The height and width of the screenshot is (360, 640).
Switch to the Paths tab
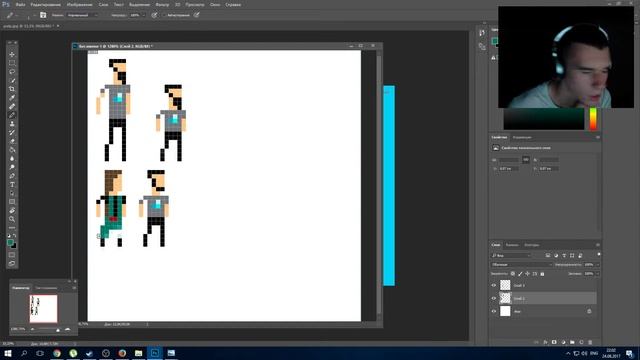tap(531, 245)
